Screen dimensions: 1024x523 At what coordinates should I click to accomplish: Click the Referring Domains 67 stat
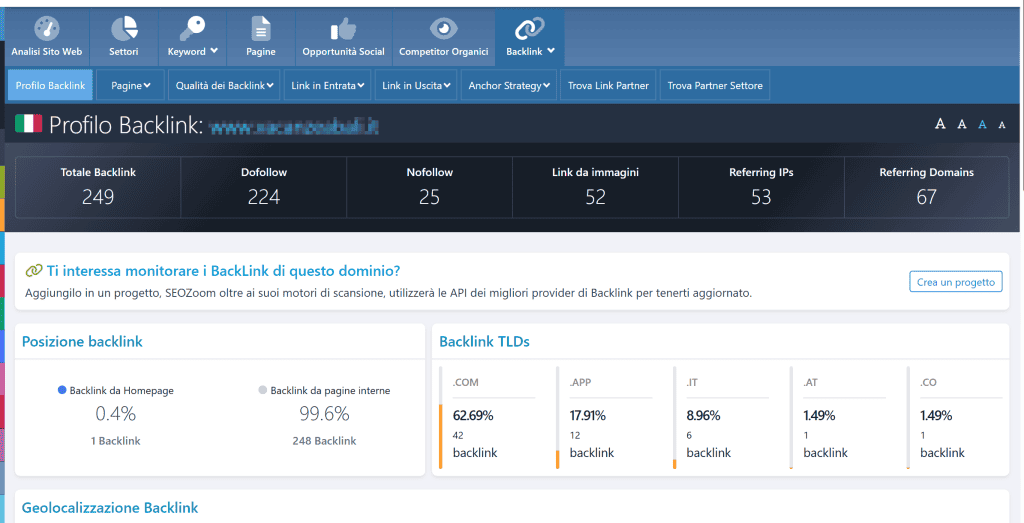click(926, 187)
